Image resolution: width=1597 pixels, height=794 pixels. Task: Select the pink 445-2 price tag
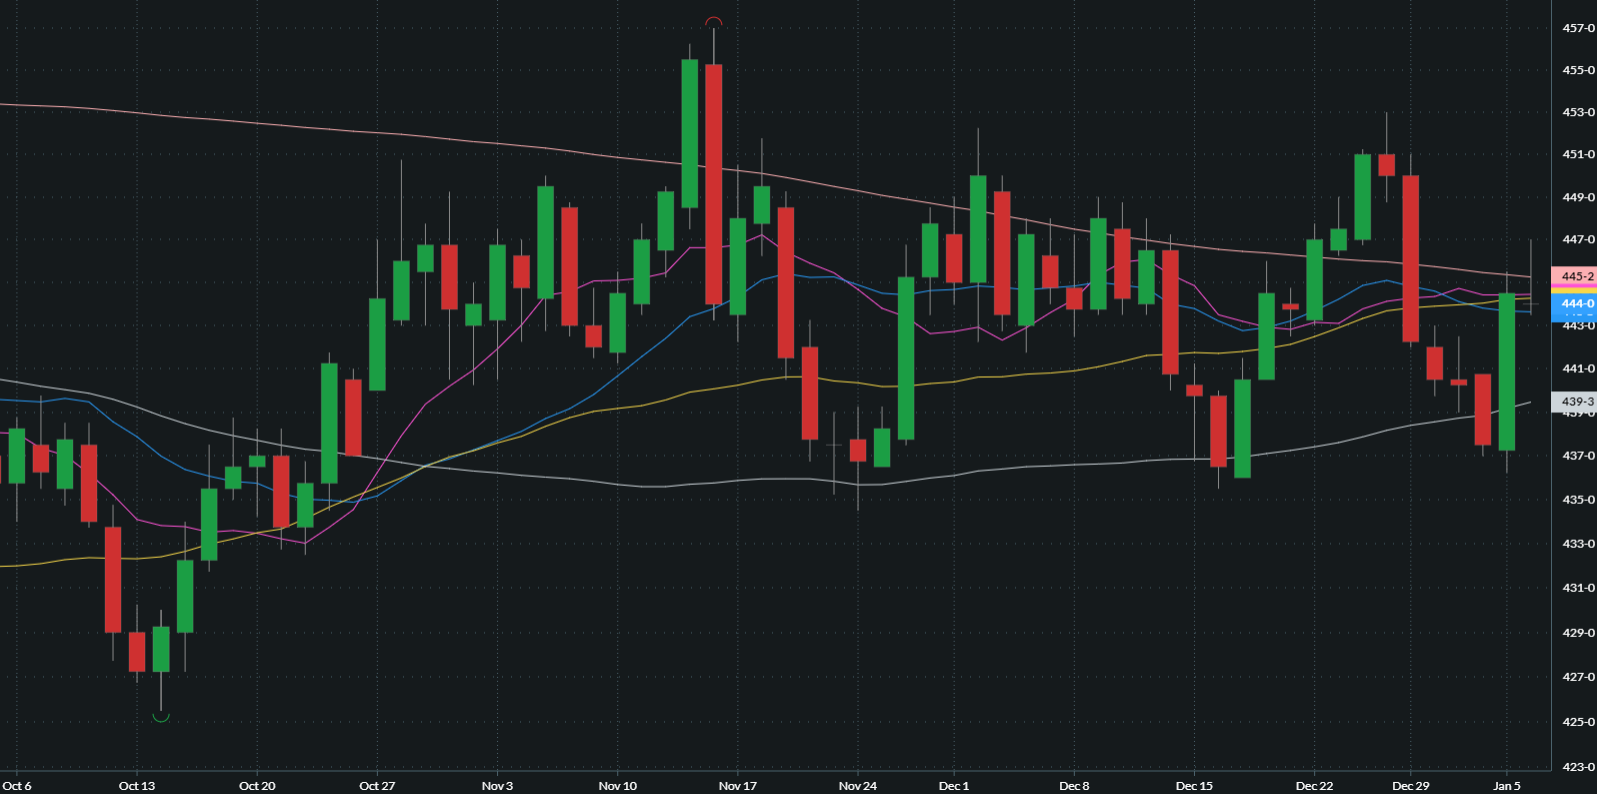tap(1574, 276)
